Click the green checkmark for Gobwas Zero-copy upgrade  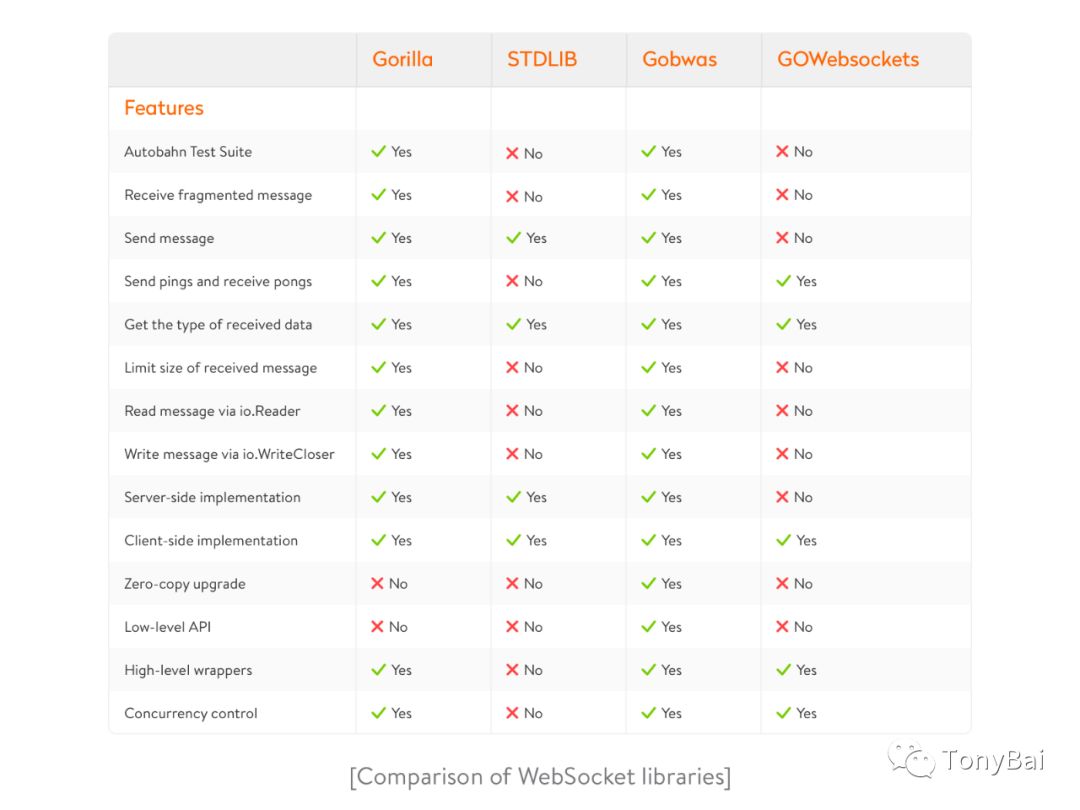click(x=648, y=583)
